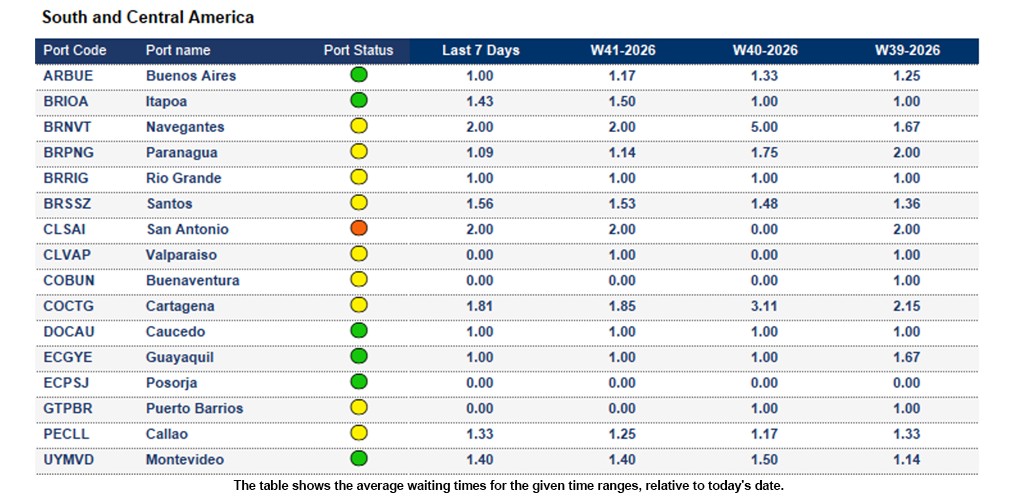Click the green status dot for Itapoa
1017x500 pixels.
[359, 100]
